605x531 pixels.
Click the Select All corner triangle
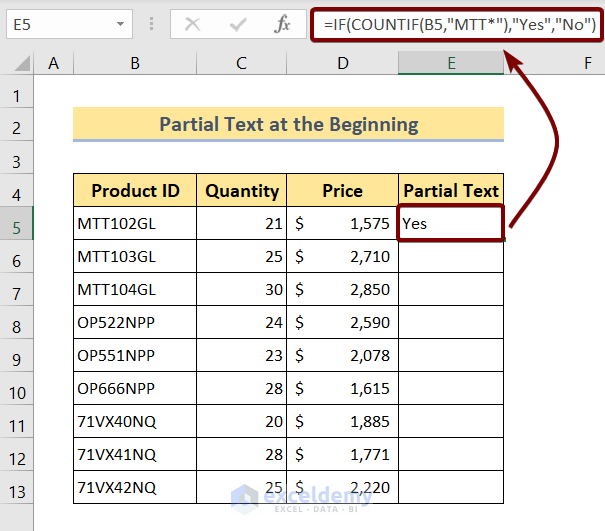pos(18,64)
